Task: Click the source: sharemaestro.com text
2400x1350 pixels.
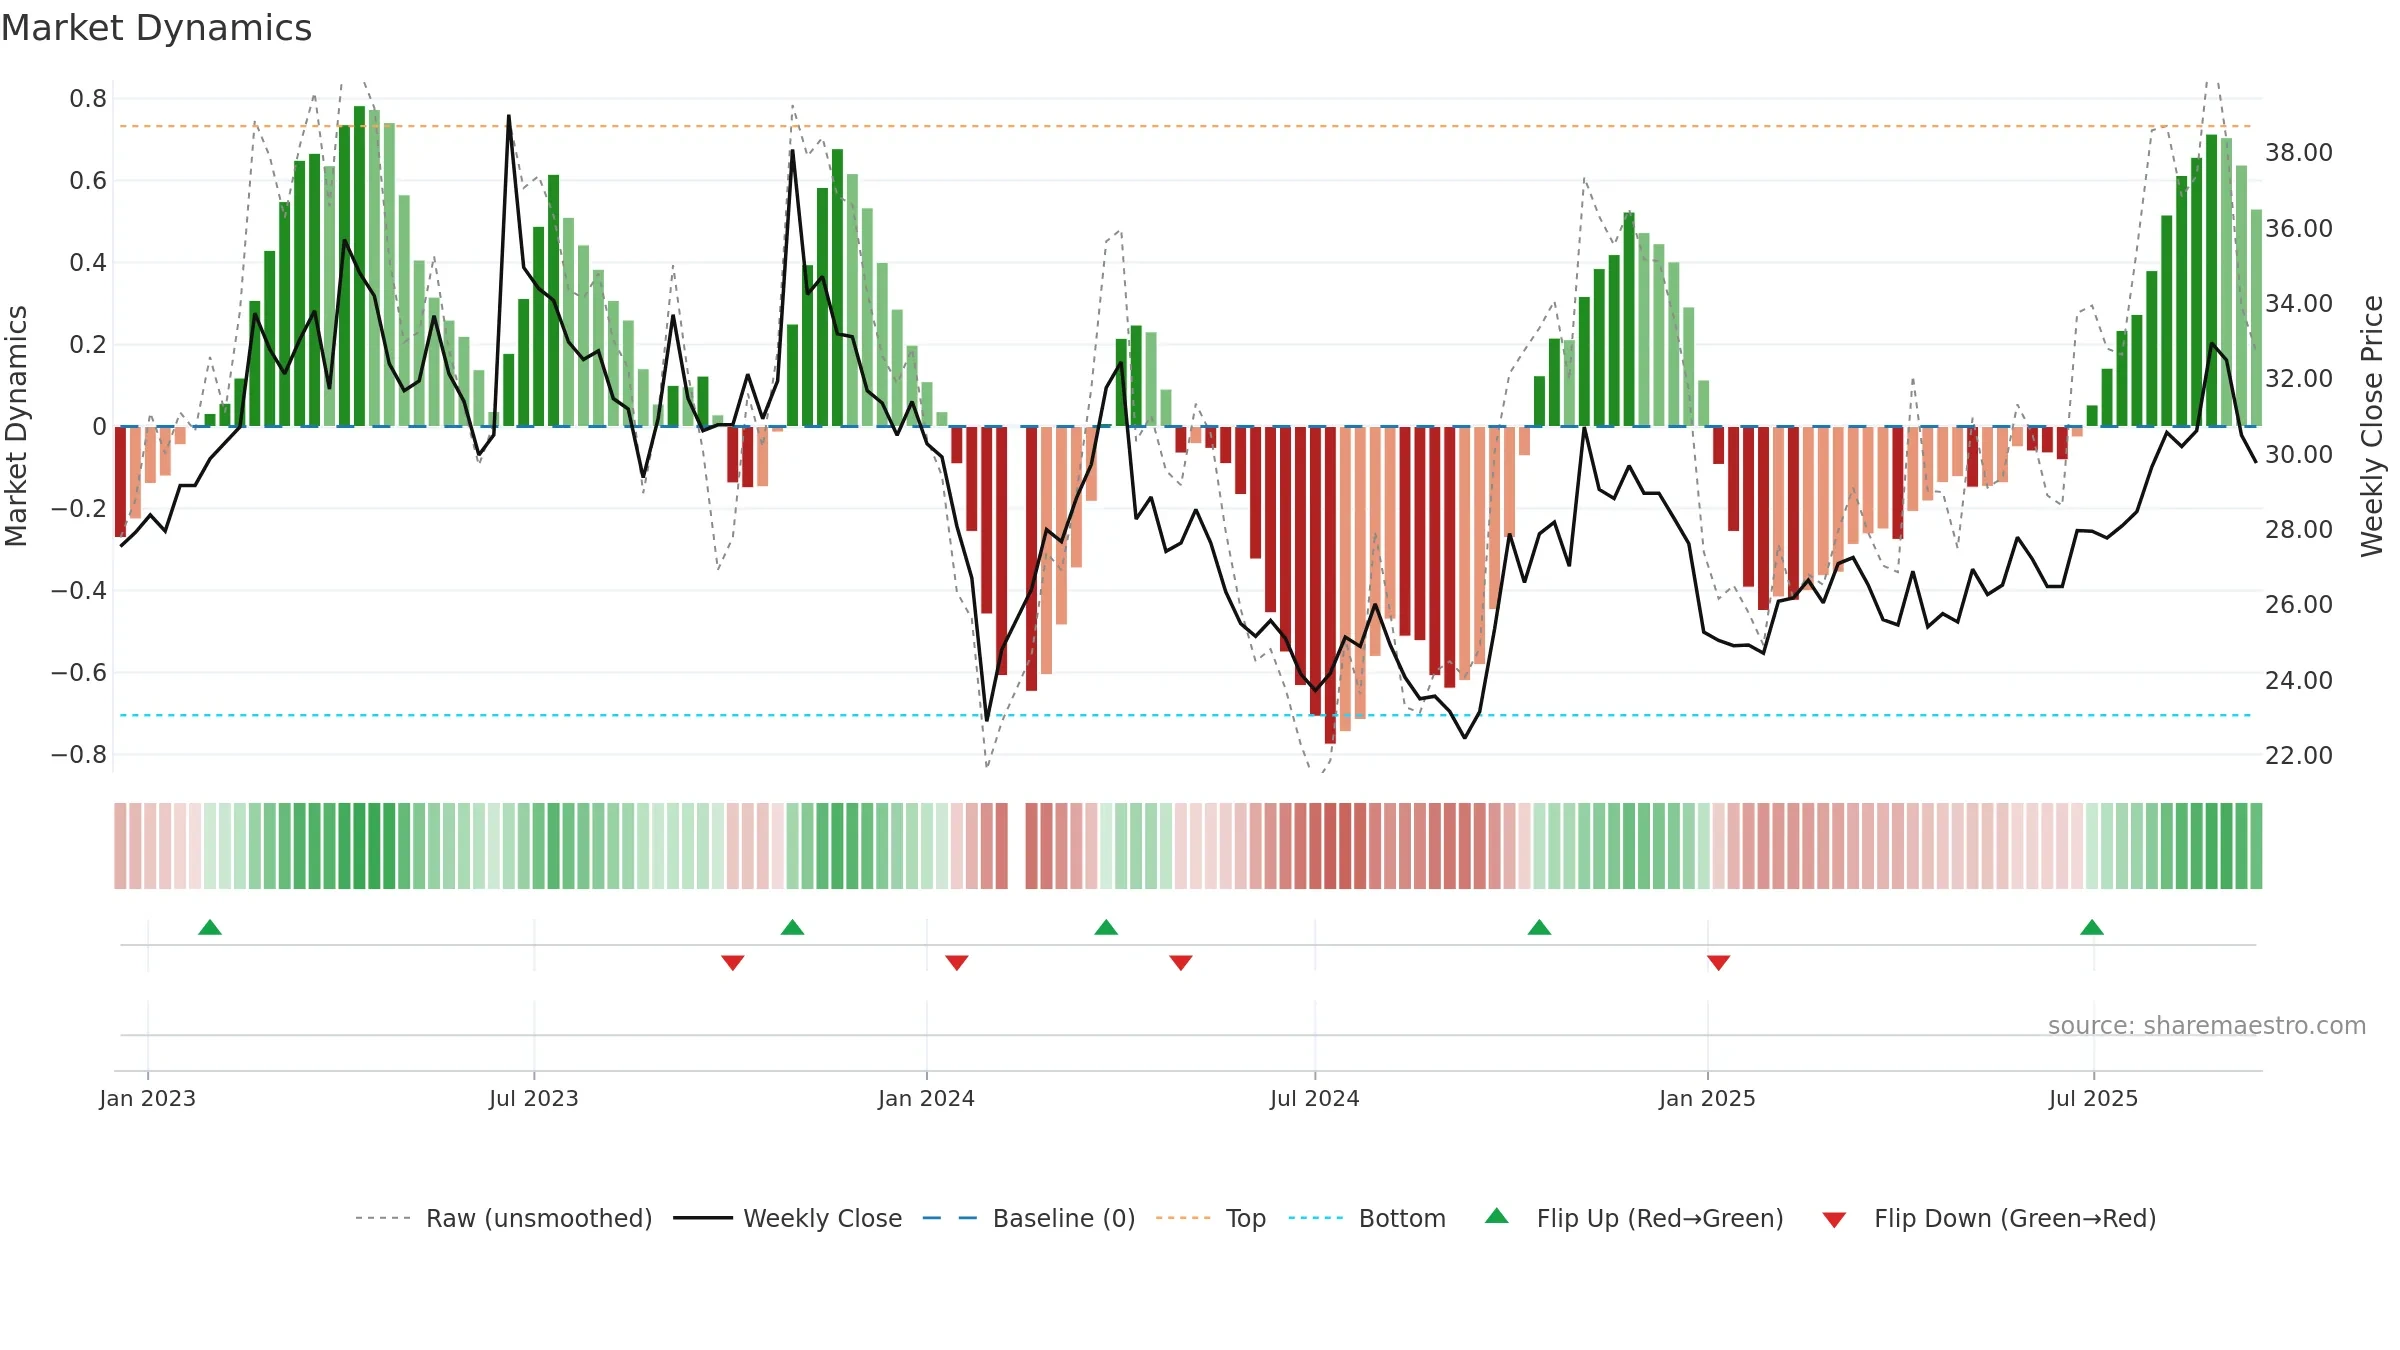Action: coord(2207,1025)
